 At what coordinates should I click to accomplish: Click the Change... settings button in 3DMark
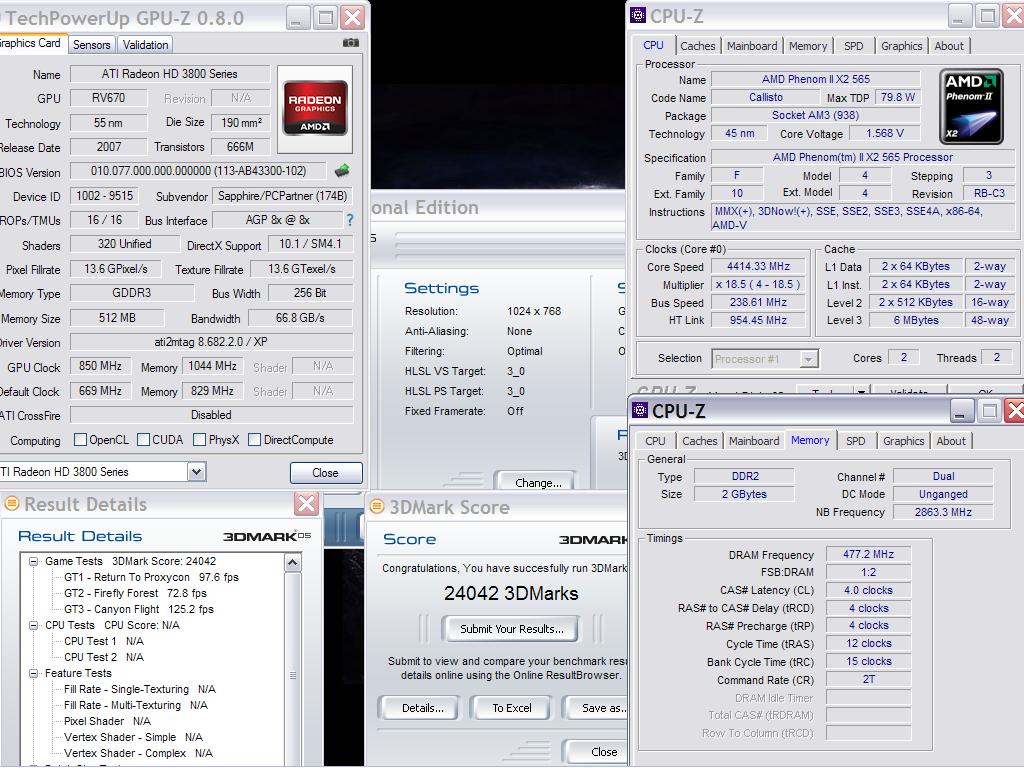(537, 483)
